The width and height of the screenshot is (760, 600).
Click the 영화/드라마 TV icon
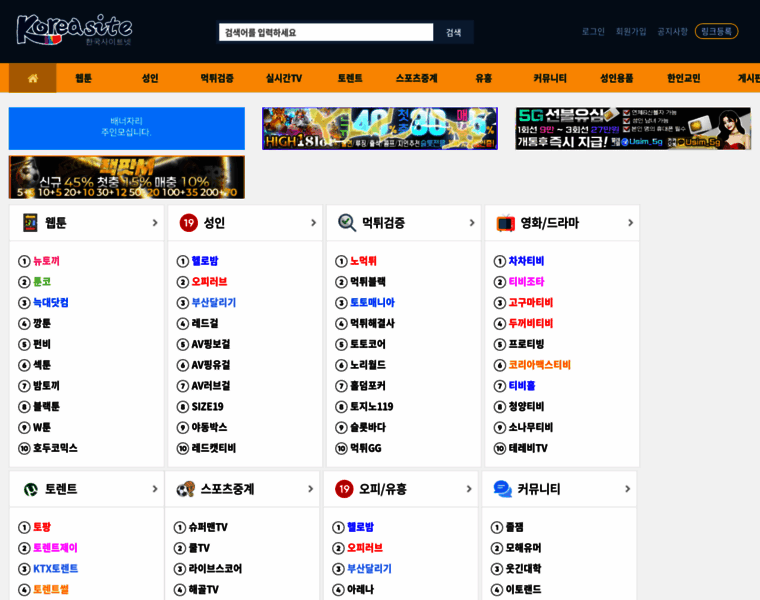click(x=505, y=223)
